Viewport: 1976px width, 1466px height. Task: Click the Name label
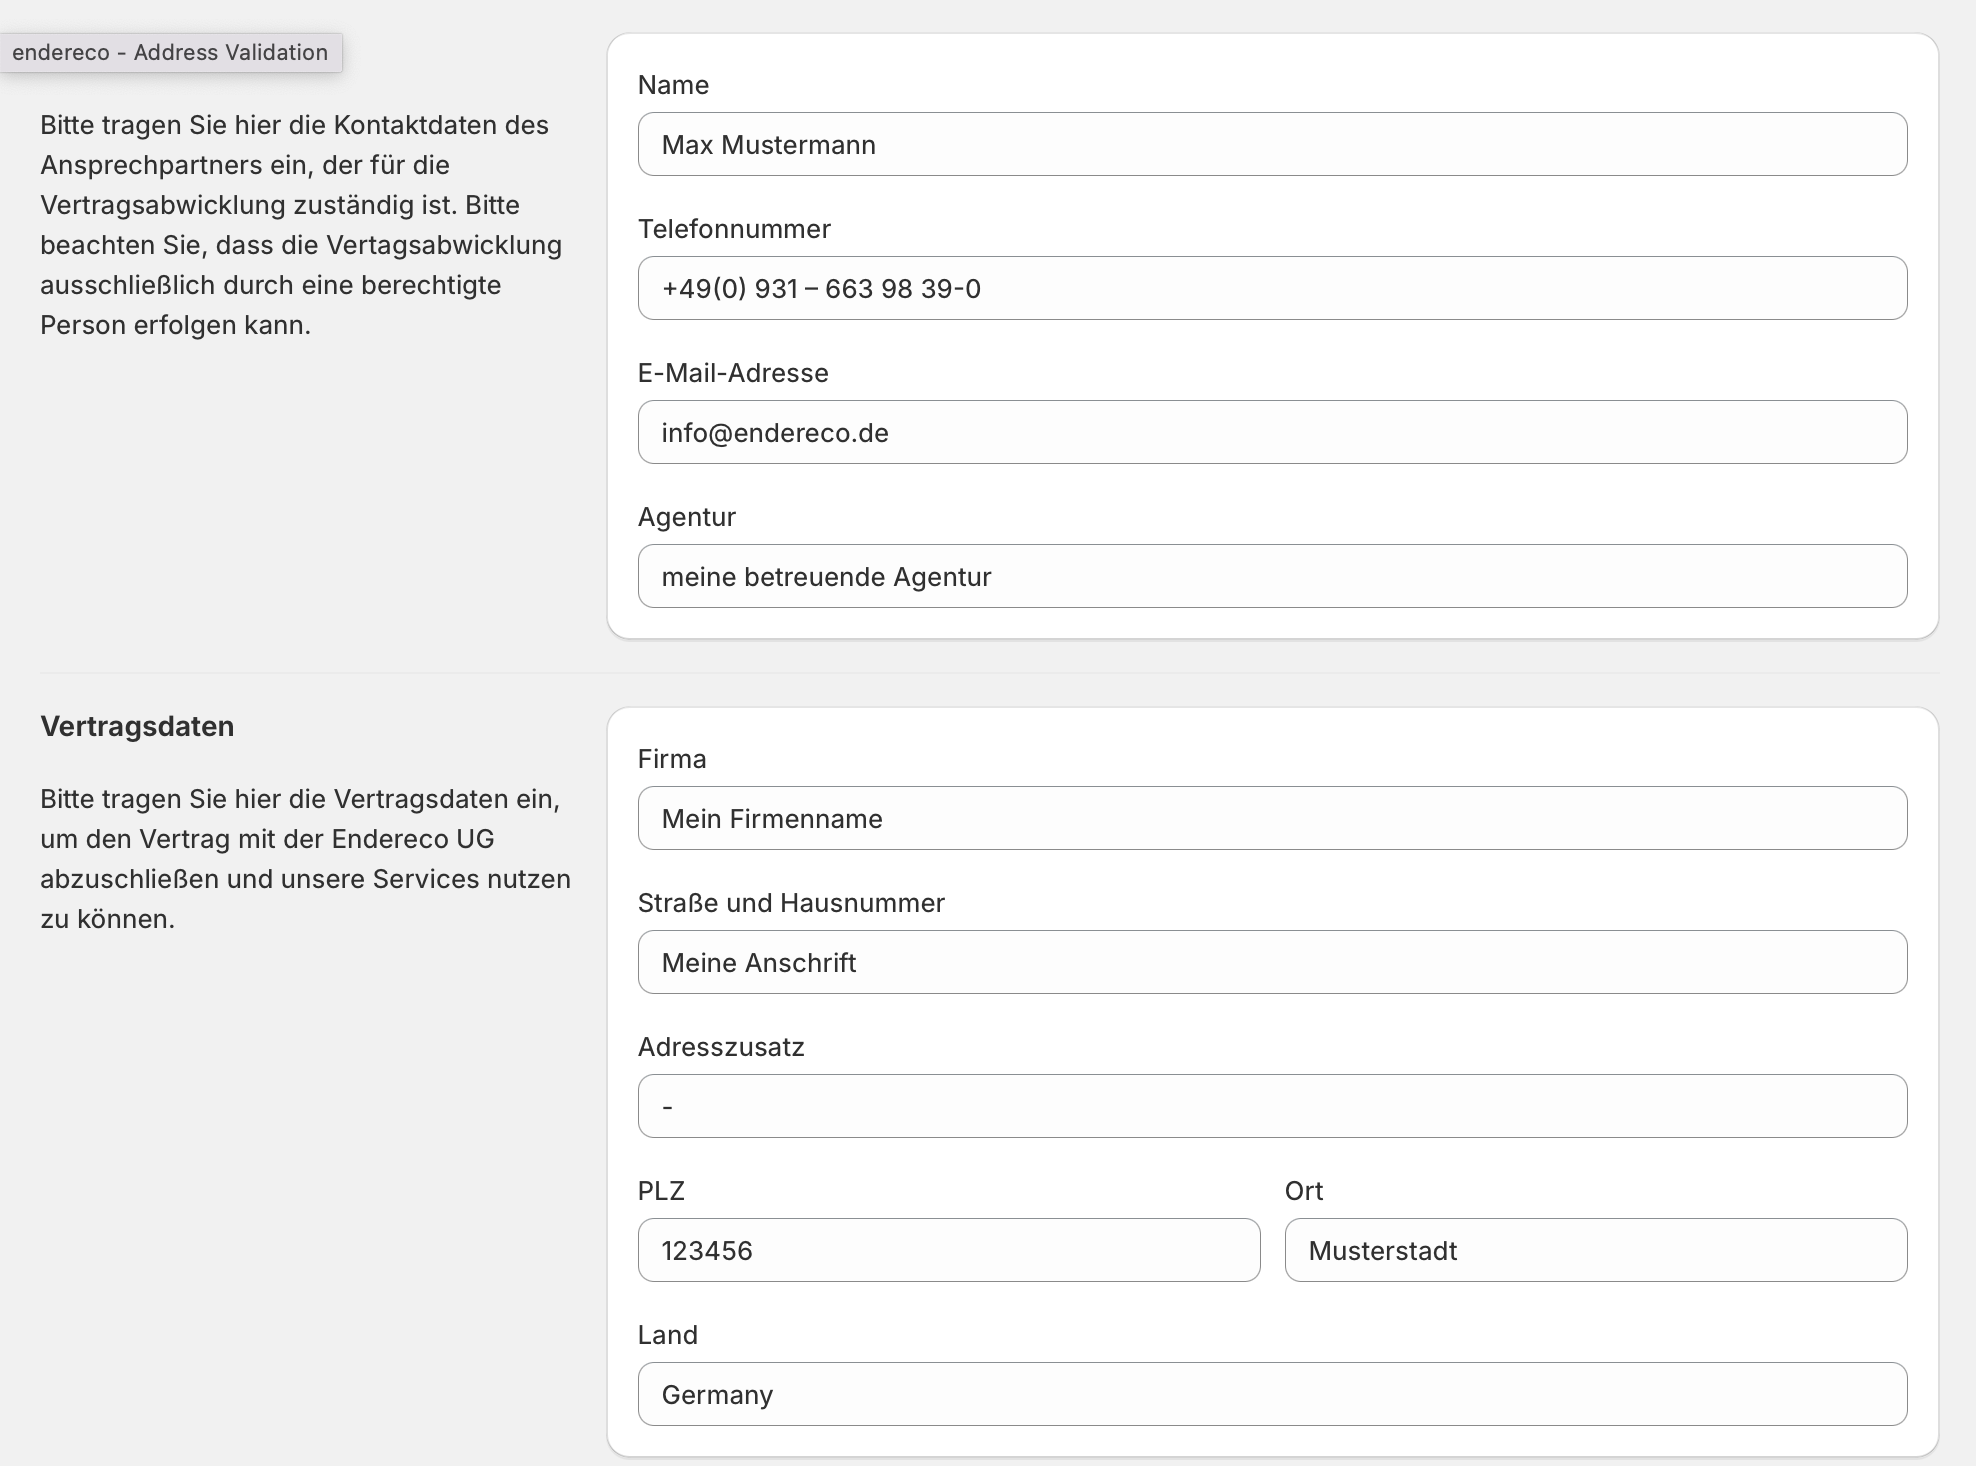tap(673, 85)
